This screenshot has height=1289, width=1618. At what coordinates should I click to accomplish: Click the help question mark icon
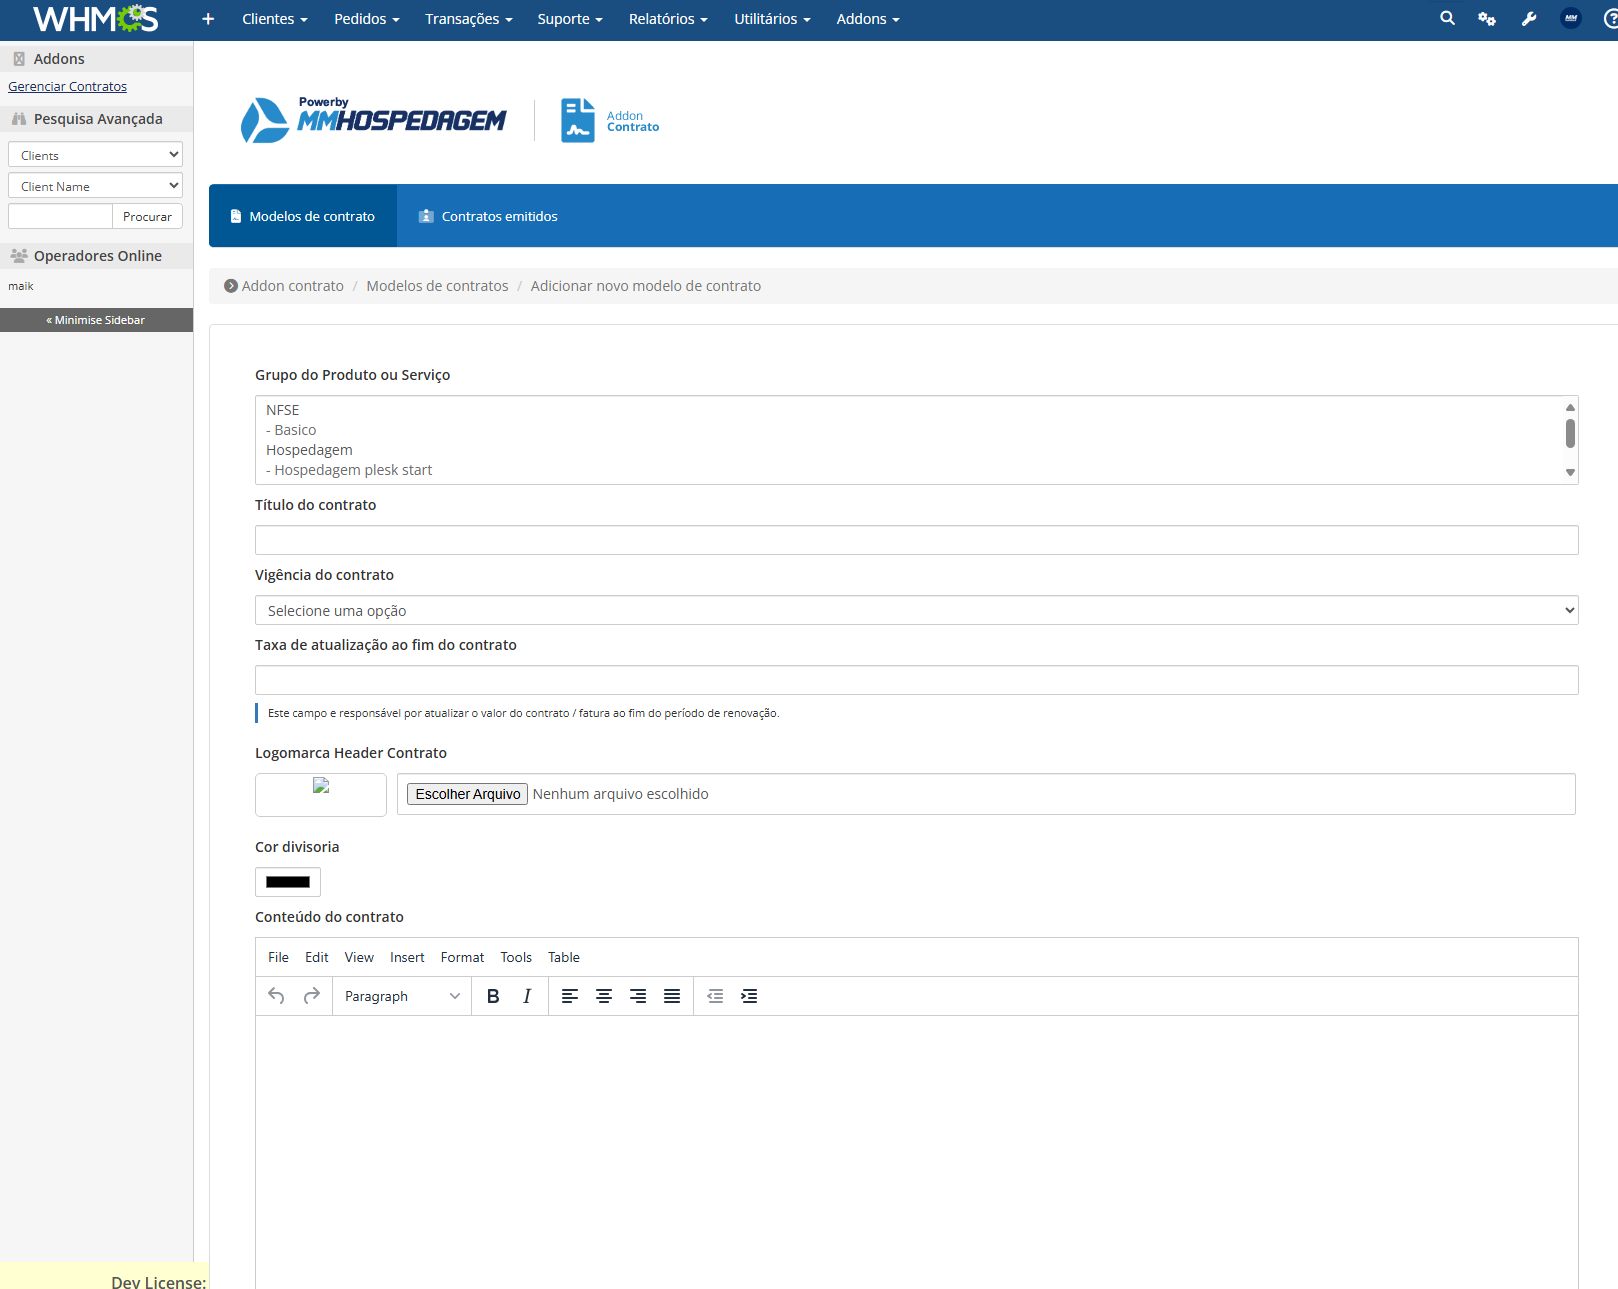click(x=1610, y=19)
